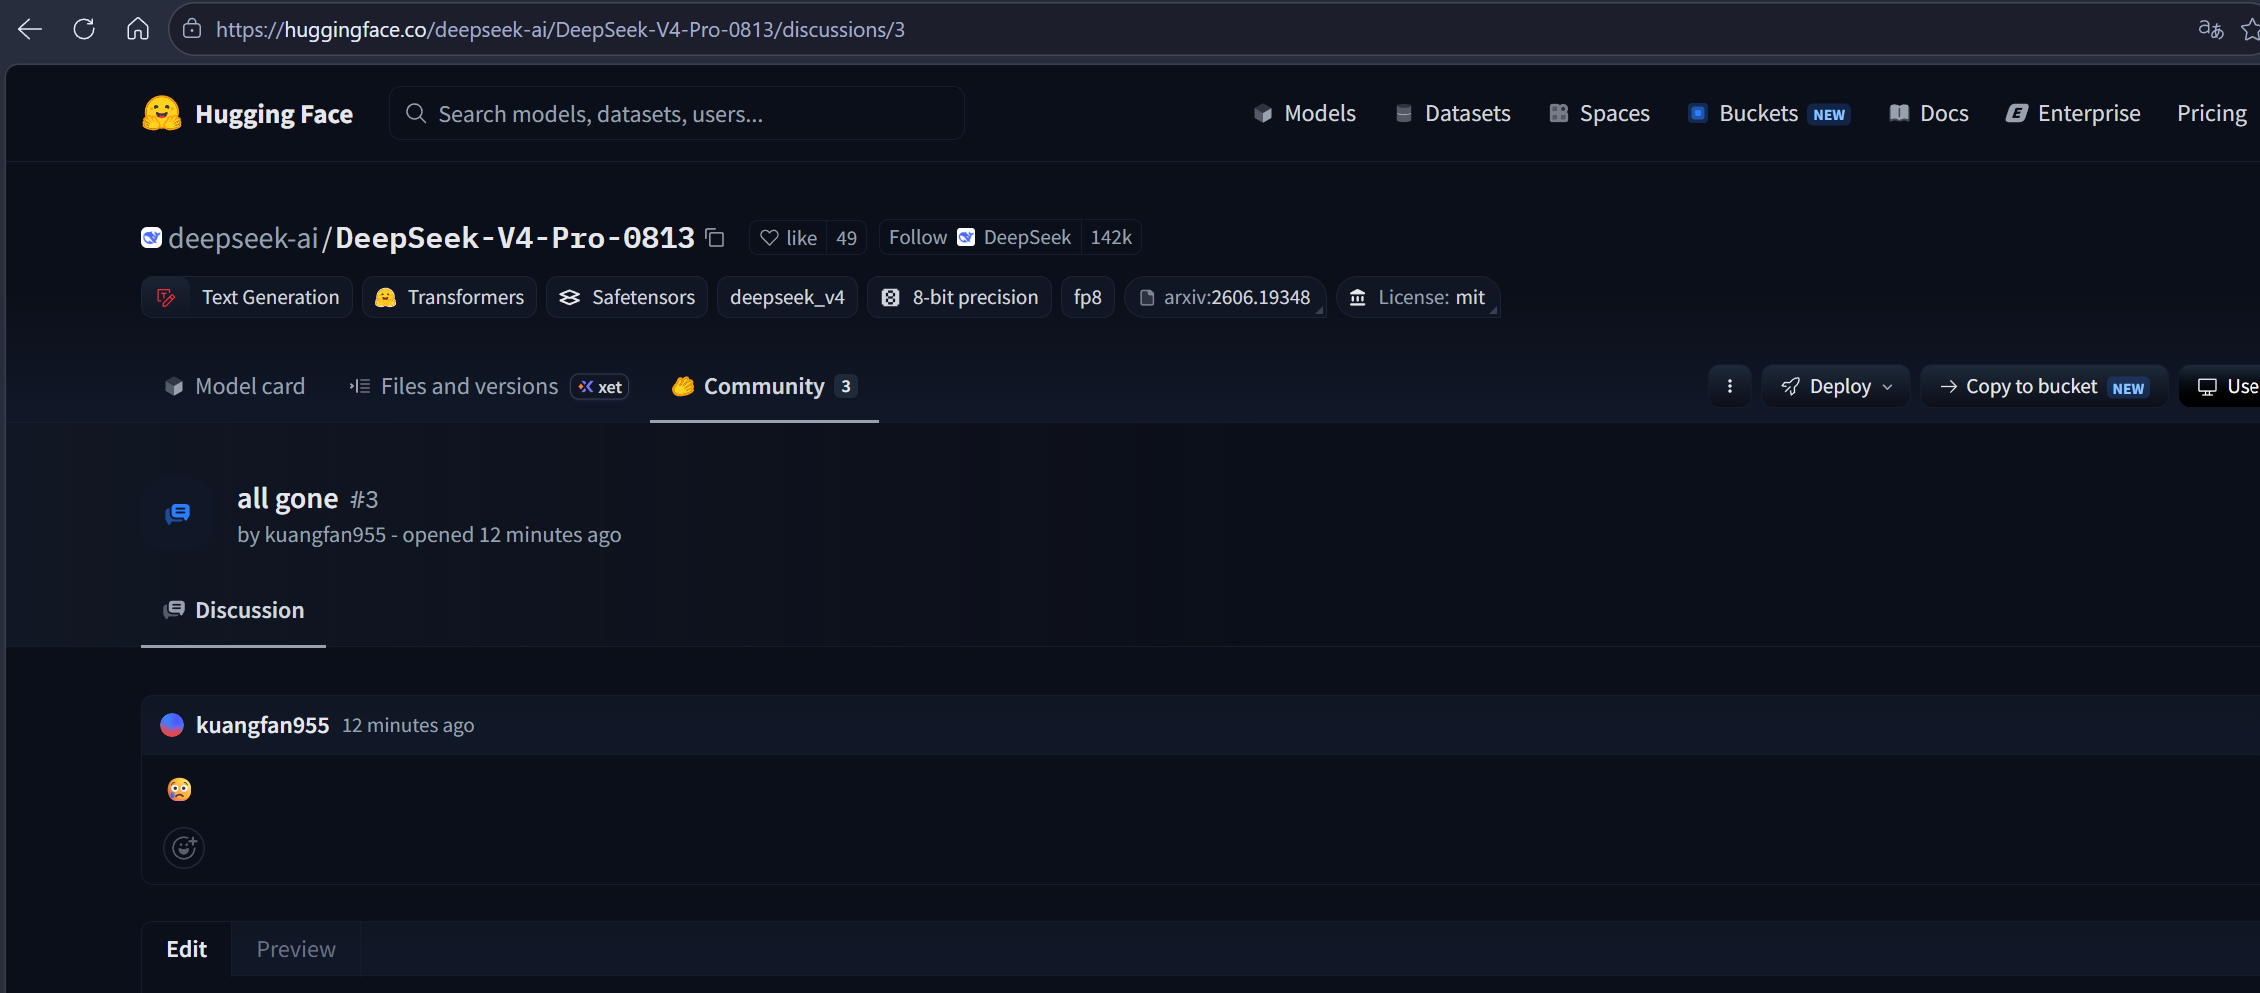This screenshot has height=993, width=2260.
Task: Focus the search models, datasets, users field
Action: tap(677, 114)
